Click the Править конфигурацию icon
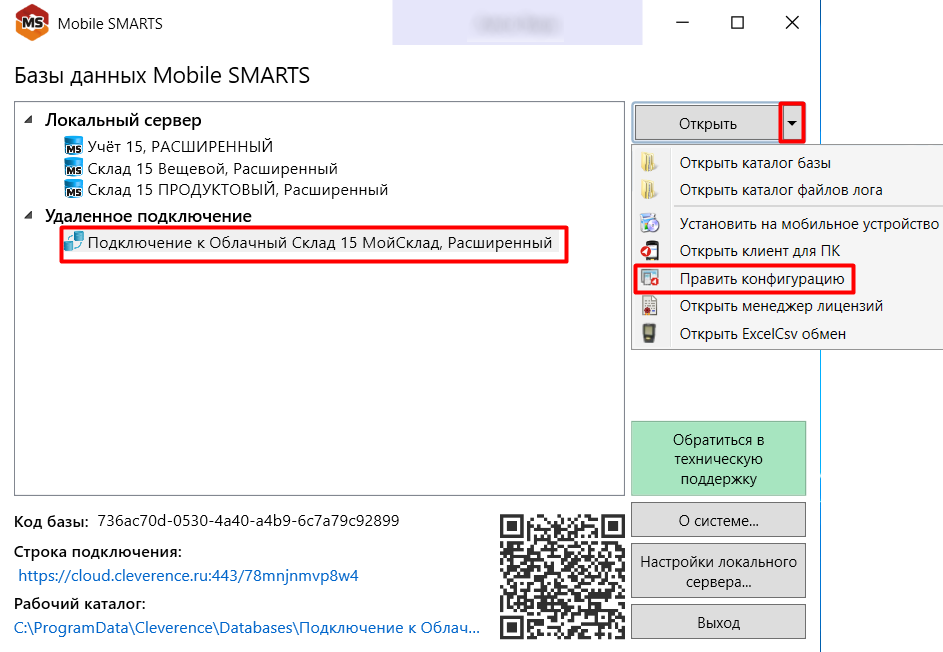This screenshot has height=652, width=943. click(x=650, y=278)
